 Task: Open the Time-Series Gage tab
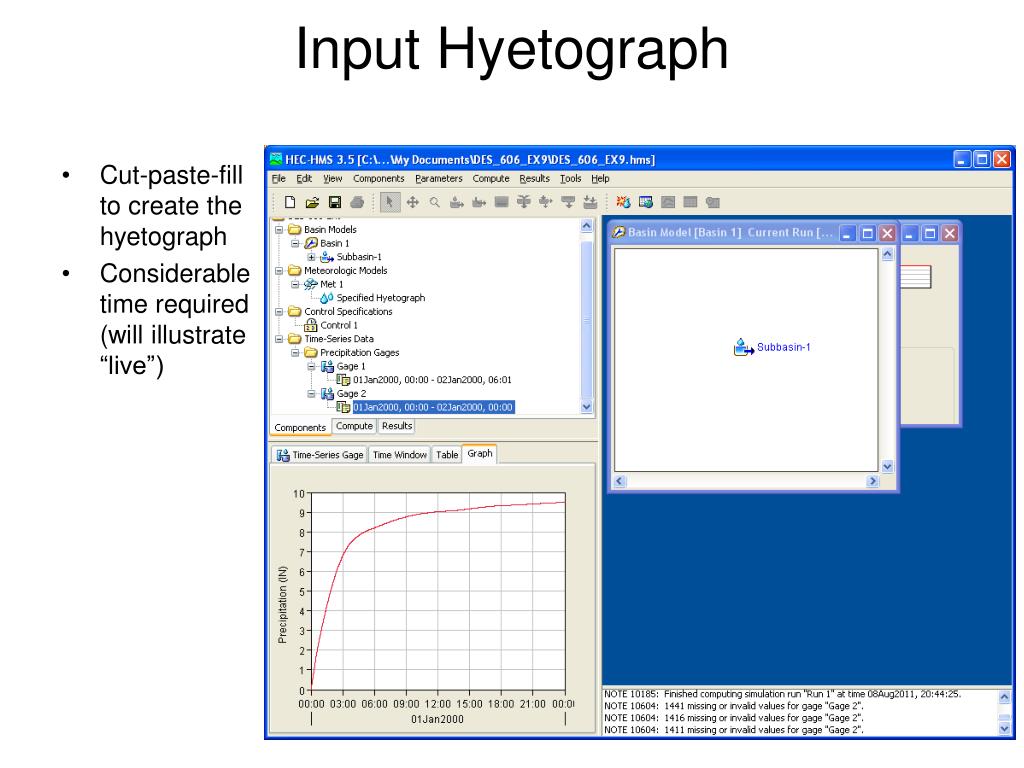pos(319,455)
